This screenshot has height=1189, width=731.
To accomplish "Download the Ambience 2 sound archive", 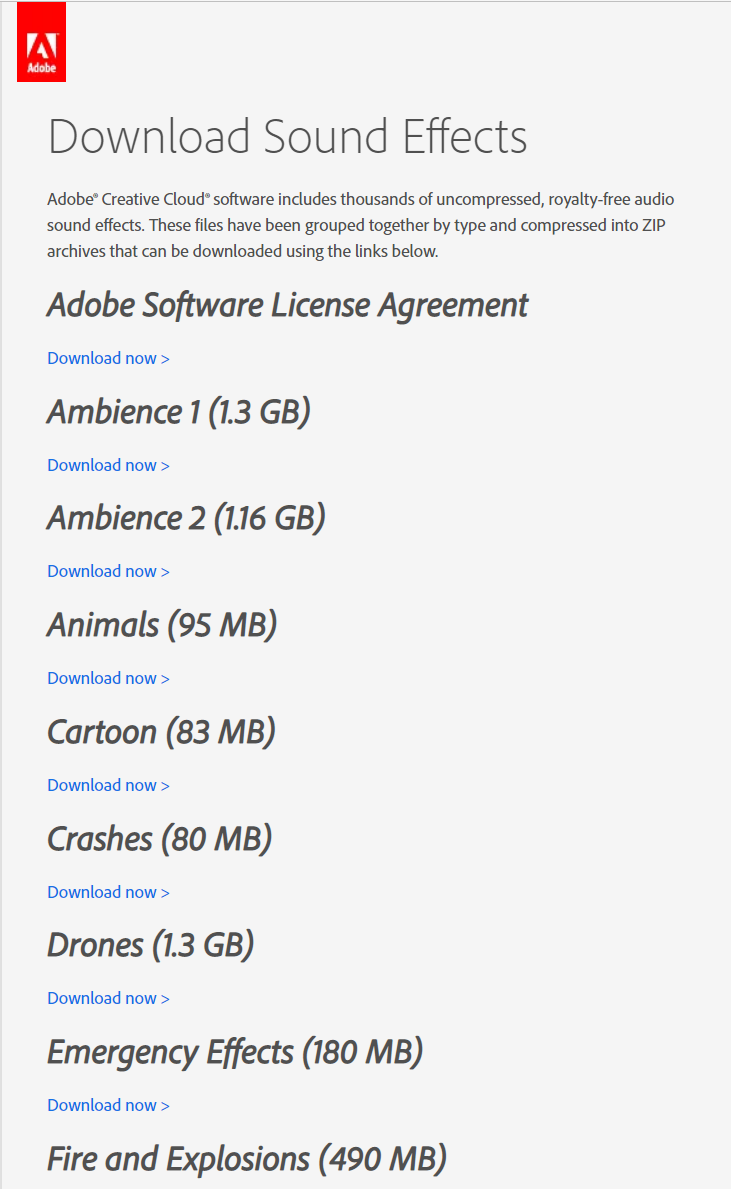I will click(x=108, y=571).
